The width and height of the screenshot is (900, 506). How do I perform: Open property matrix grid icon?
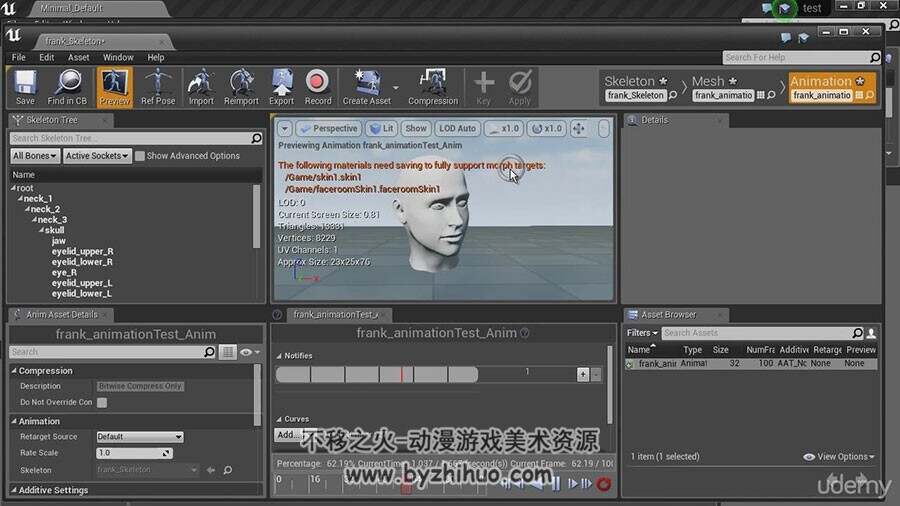pyautogui.click(x=227, y=352)
